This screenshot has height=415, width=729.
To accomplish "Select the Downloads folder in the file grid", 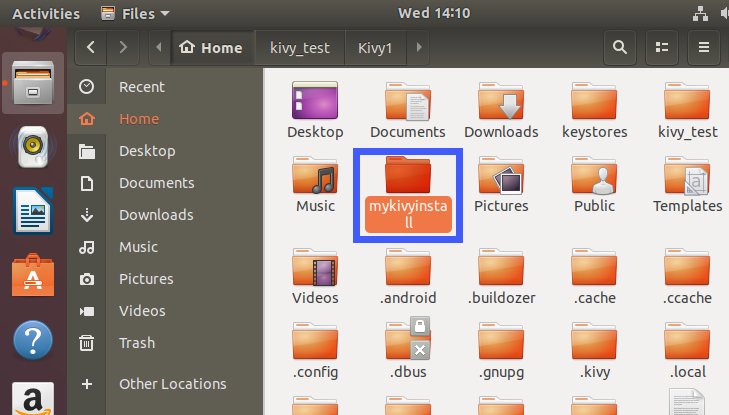I will (x=501, y=111).
